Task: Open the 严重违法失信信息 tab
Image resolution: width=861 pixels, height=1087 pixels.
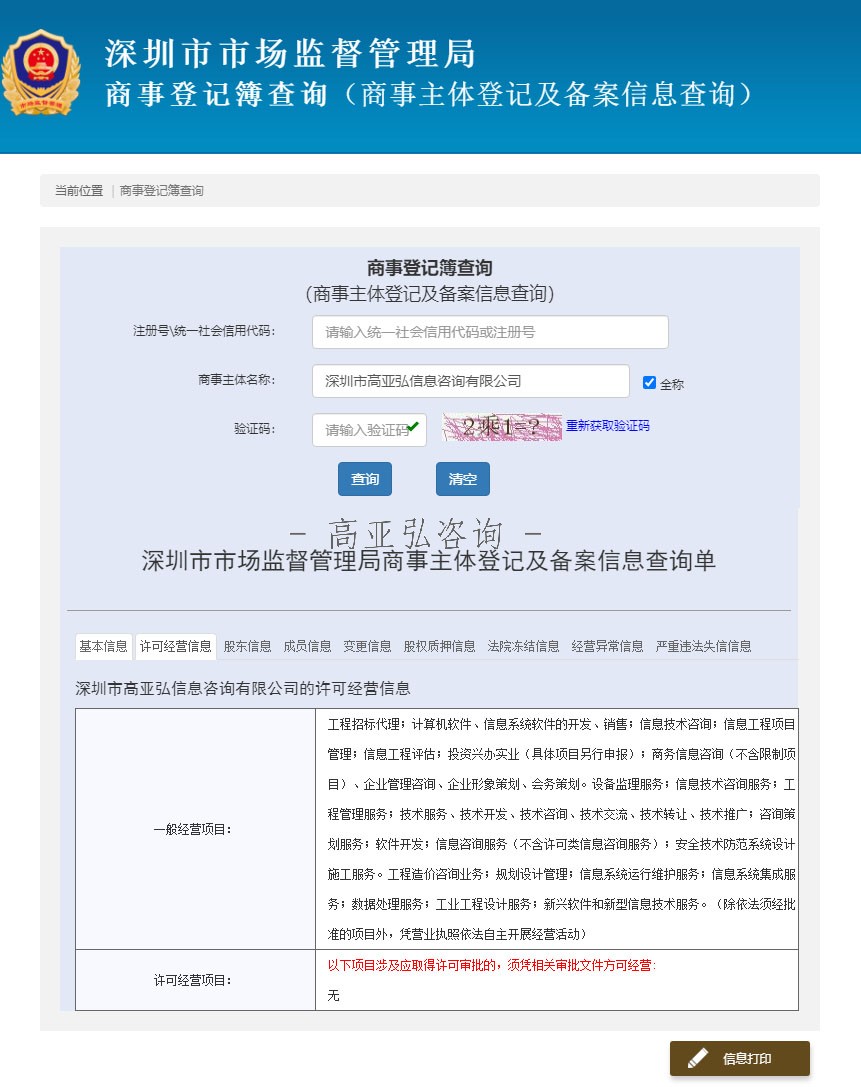Action: pos(703,646)
